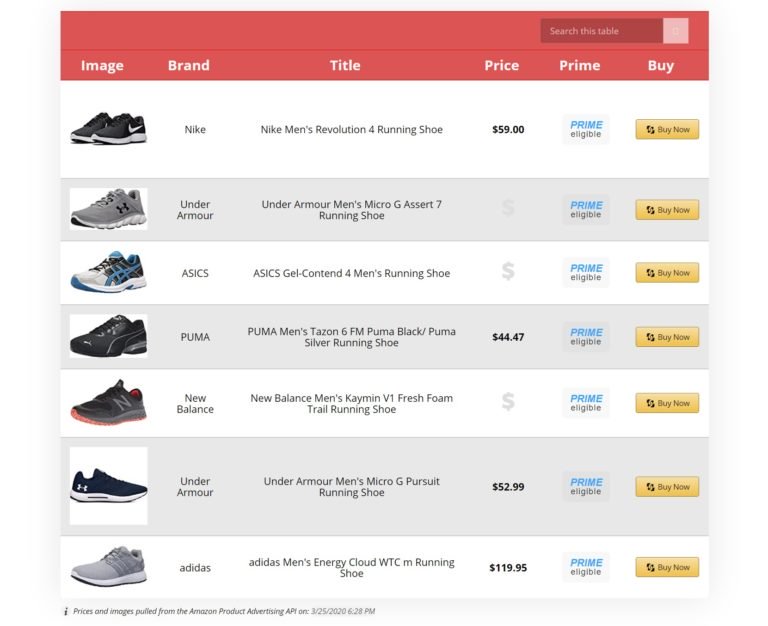
Task: Click Prime eligible badge in Nike row
Action: pyautogui.click(x=586, y=129)
